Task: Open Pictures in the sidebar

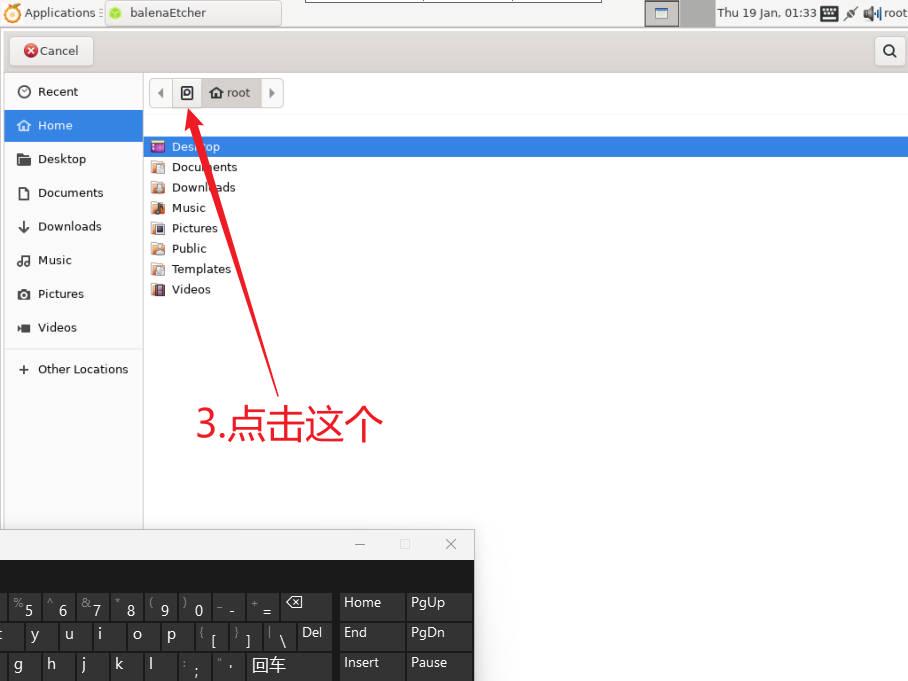Action: pyautogui.click(x=74, y=294)
